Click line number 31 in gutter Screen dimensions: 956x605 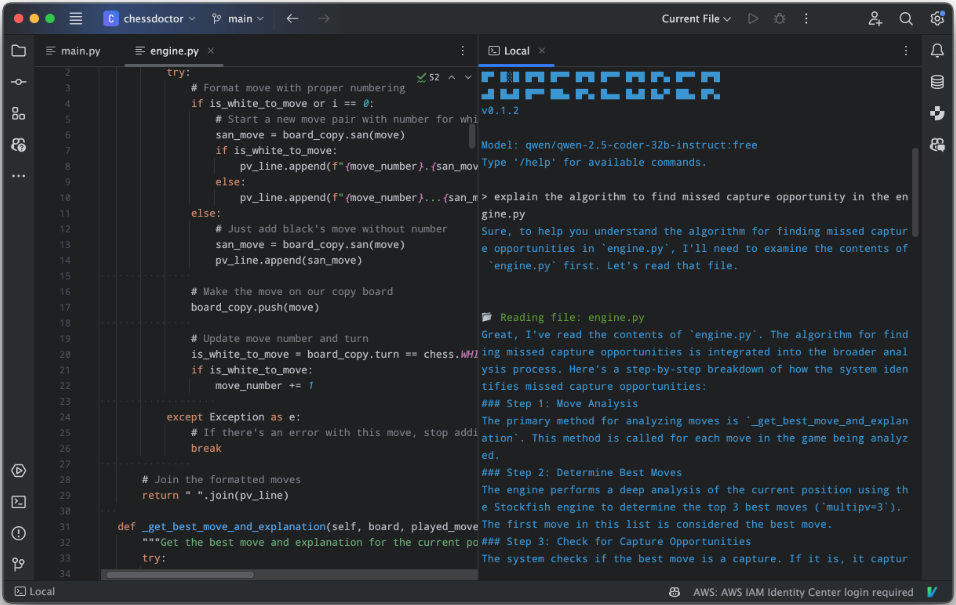[x=65, y=527]
